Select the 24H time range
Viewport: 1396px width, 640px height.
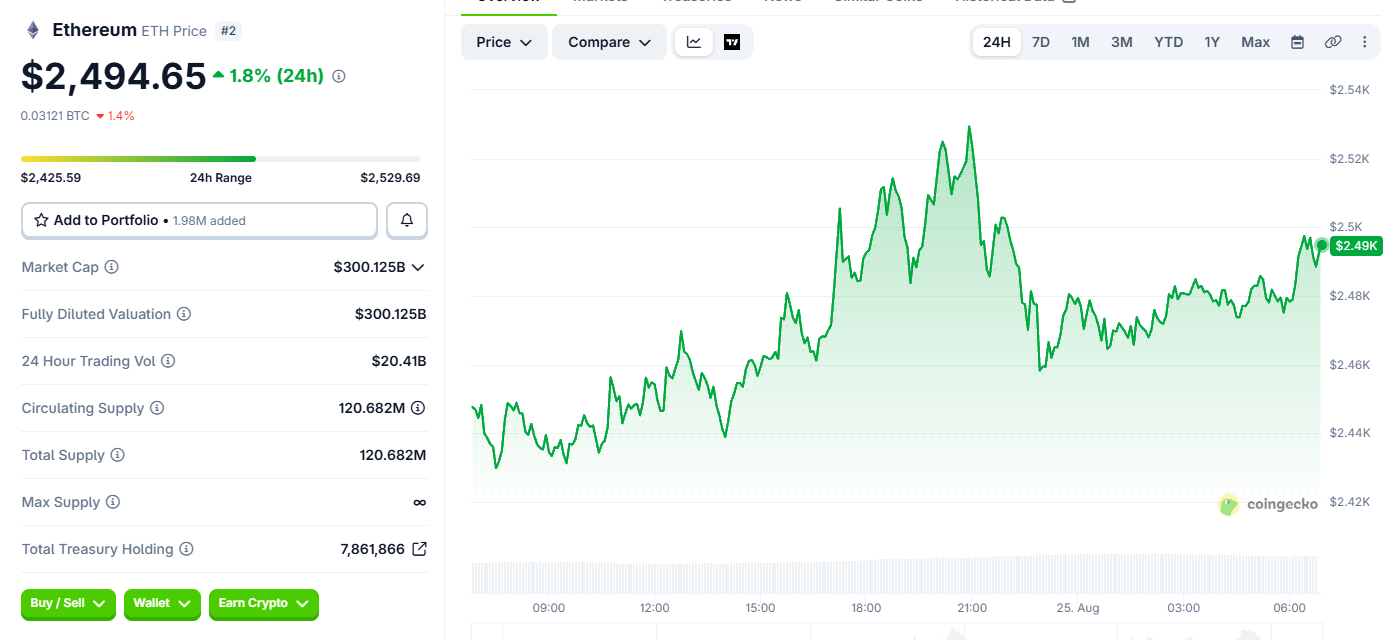coord(997,42)
